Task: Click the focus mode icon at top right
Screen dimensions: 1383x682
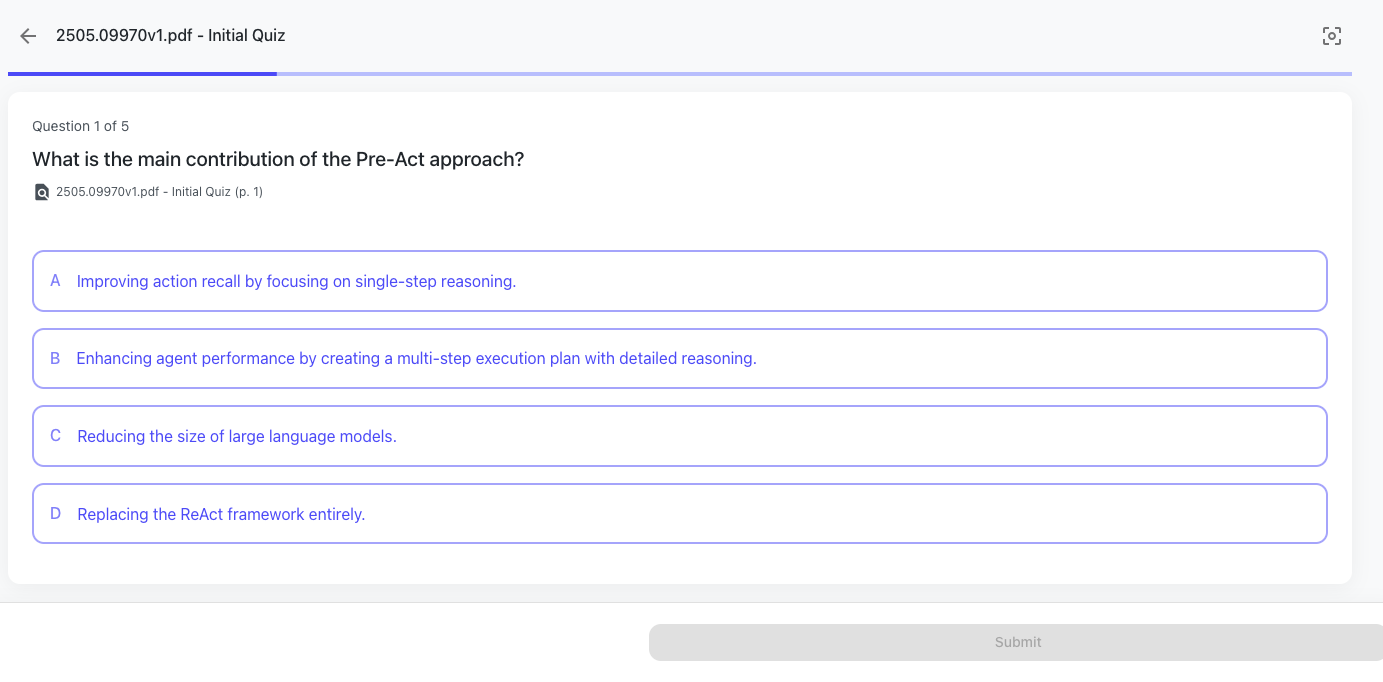Action: coord(1331,36)
